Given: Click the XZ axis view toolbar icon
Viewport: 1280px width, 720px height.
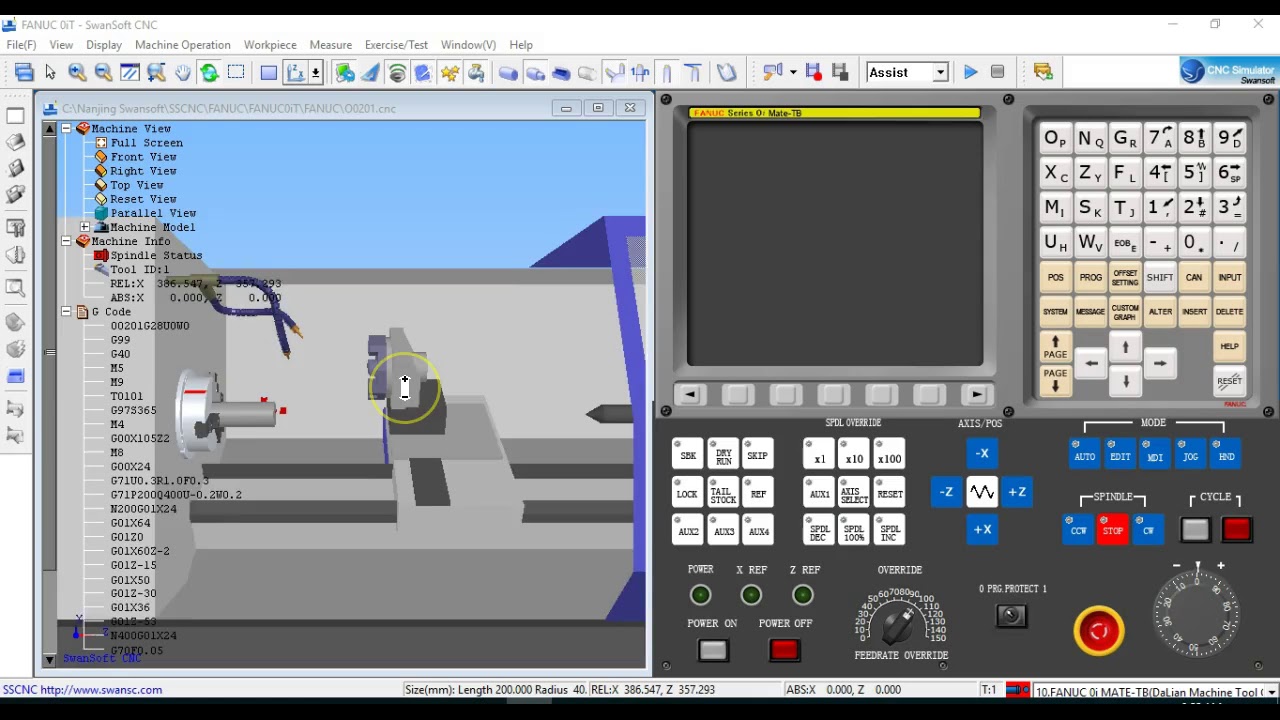Looking at the screenshot, I should (295, 72).
